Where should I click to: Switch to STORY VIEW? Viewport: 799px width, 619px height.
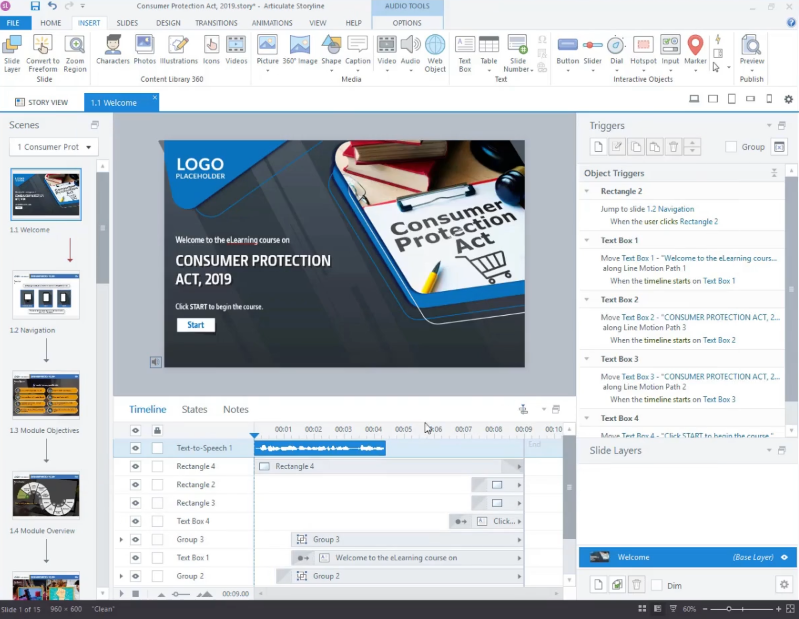point(42,102)
